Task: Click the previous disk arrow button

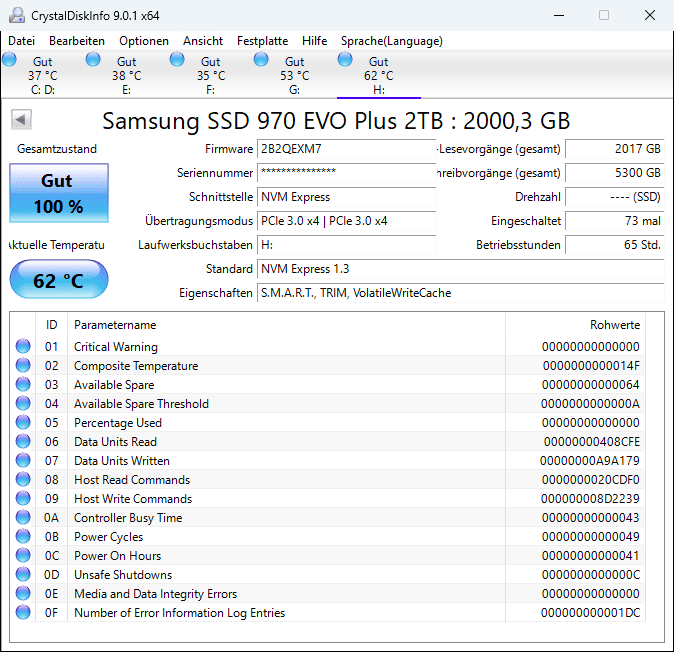Action: pyautogui.click(x=21, y=120)
